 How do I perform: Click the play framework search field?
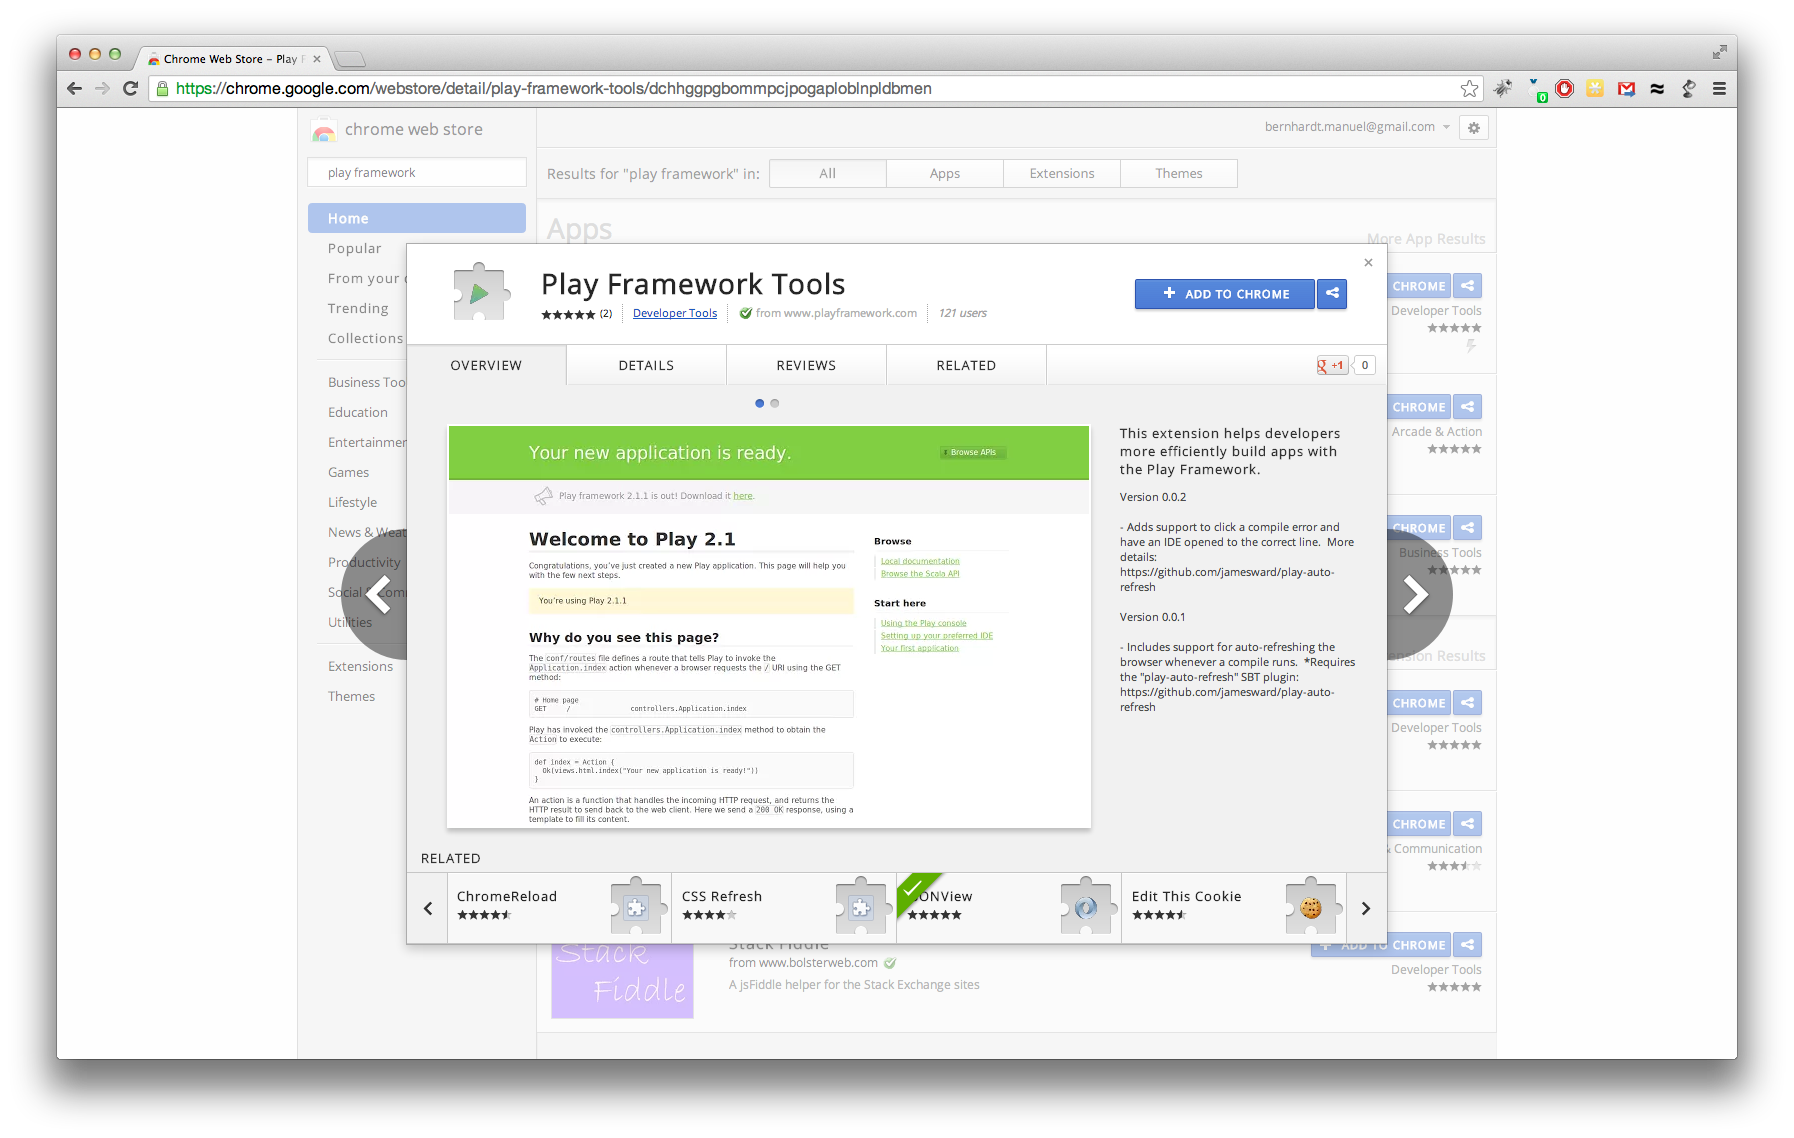[417, 173]
